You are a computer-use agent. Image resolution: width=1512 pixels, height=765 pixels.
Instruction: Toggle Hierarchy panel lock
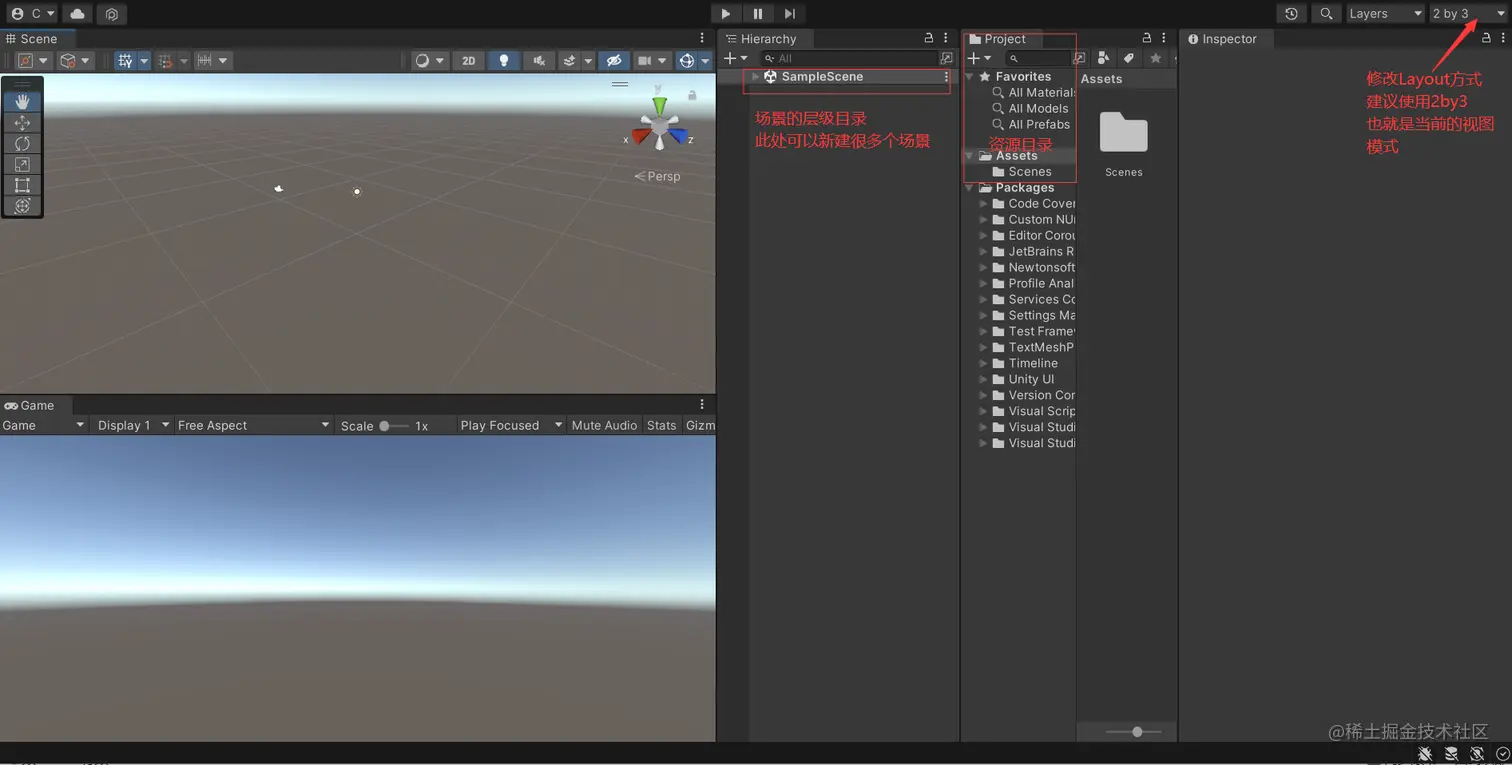(x=929, y=38)
